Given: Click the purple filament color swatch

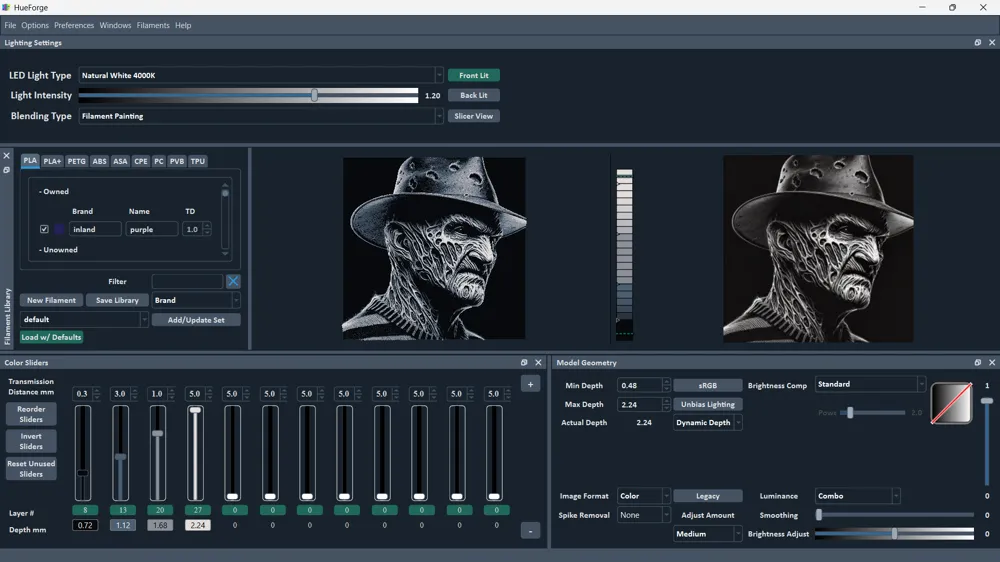Looking at the screenshot, I should tap(59, 229).
